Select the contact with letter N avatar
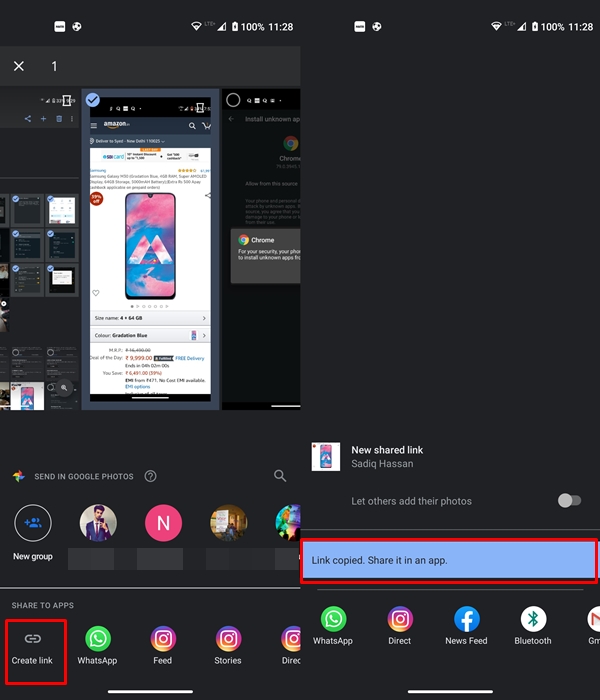This screenshot has width=600, height=700. point(163,523)
